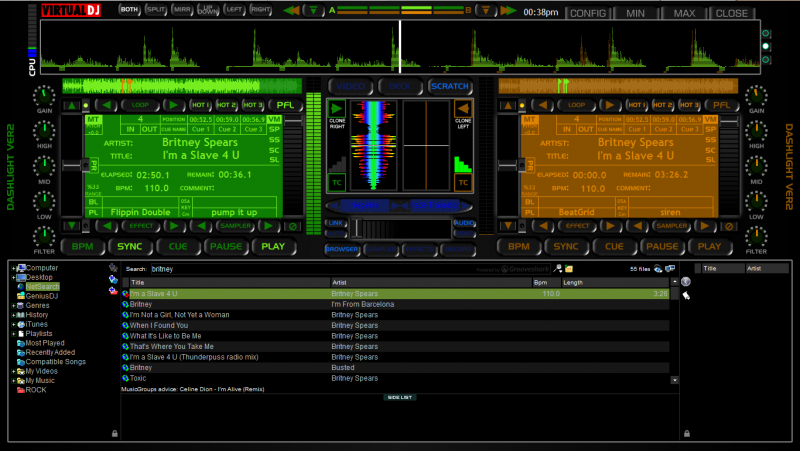Click left deck previous effect arrow
Image resolution: width=800 pixels, height=451 pixels.
click(x=107, y=226)
